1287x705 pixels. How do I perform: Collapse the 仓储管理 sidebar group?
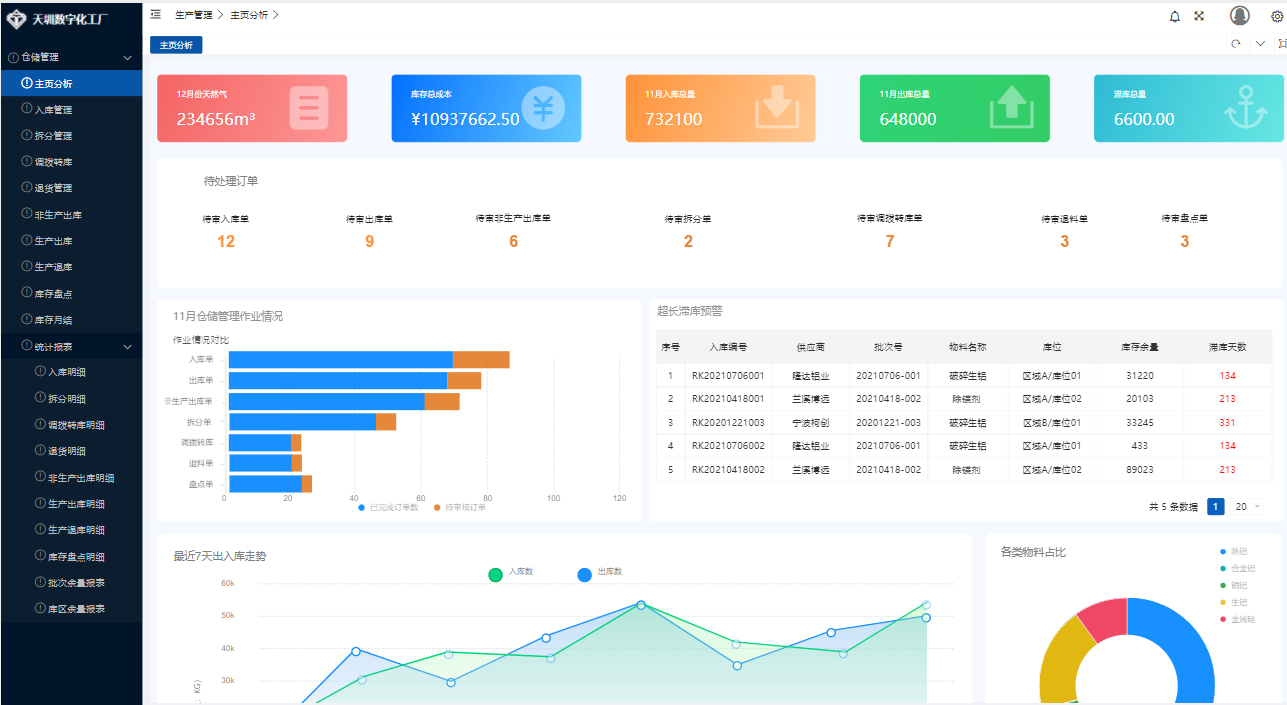coord(127,58)
